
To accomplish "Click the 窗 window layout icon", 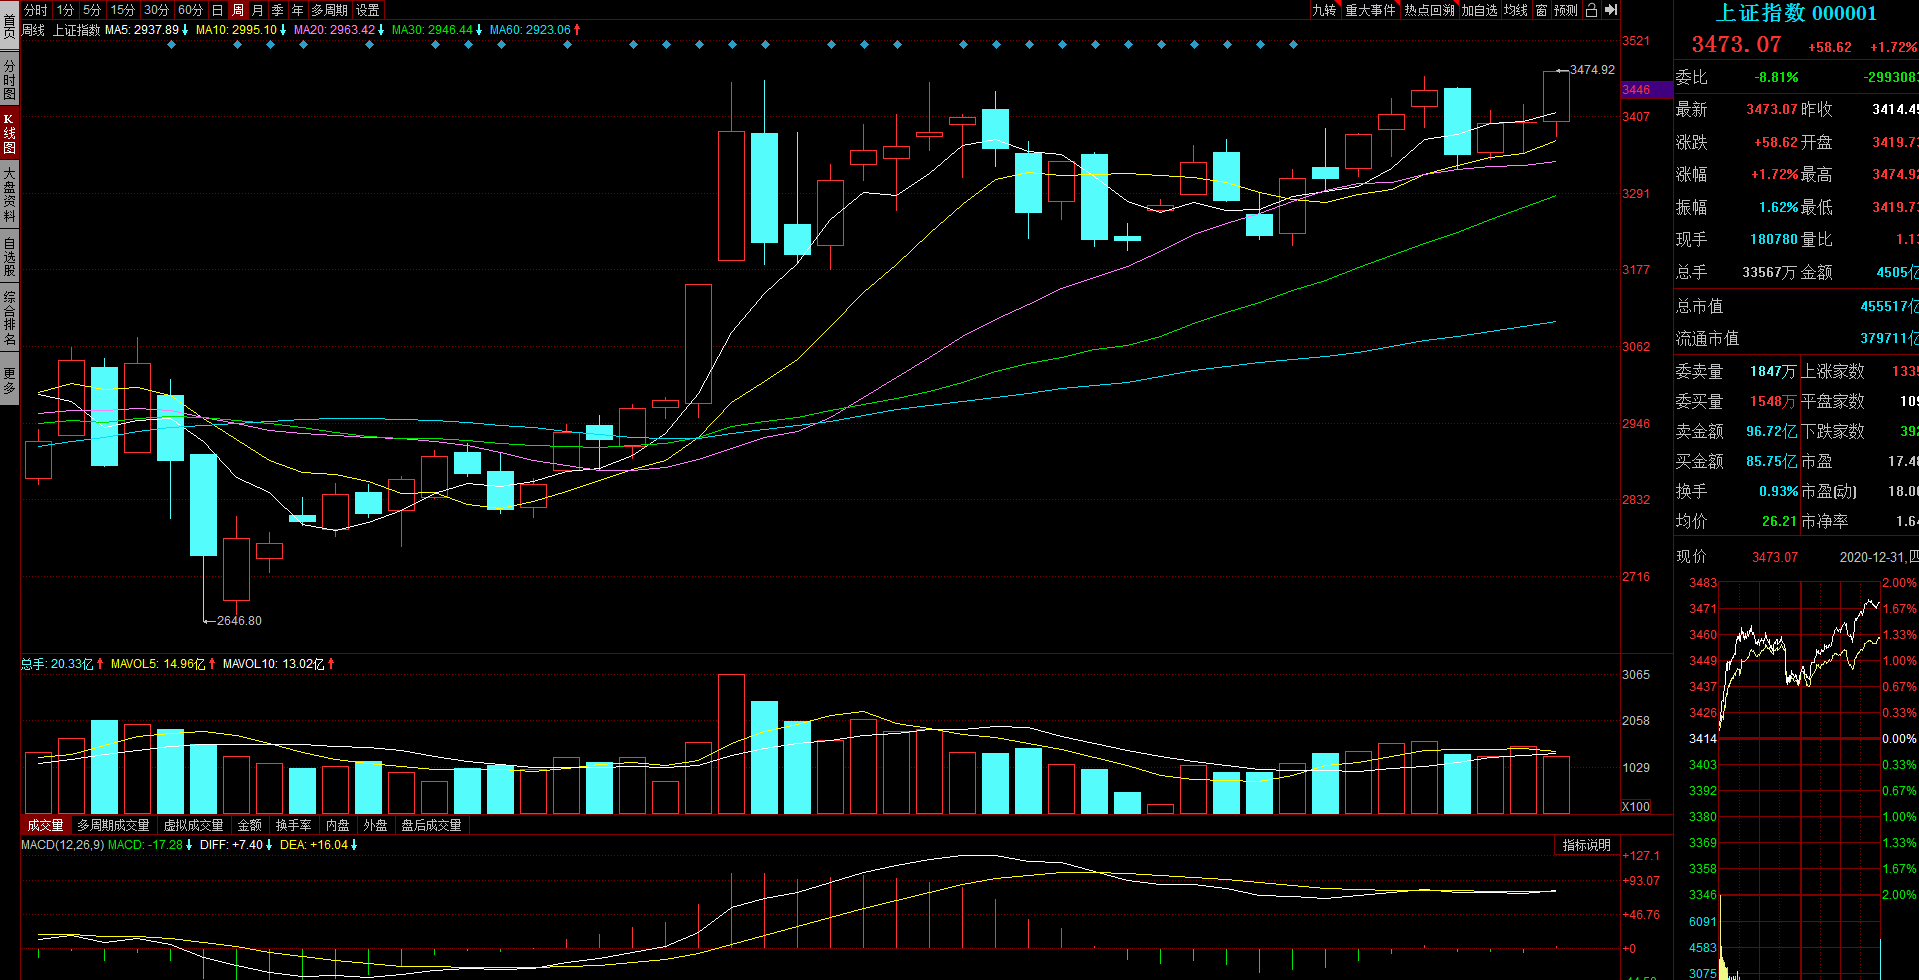I will click(1541, 10).
